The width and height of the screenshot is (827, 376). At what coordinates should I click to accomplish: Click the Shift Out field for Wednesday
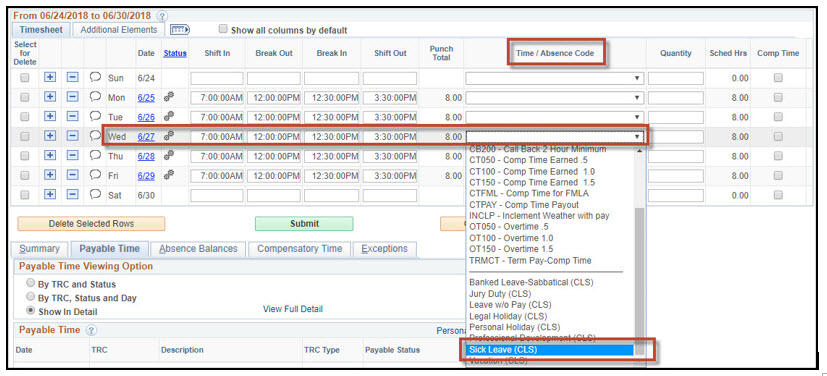coord(390,137)
